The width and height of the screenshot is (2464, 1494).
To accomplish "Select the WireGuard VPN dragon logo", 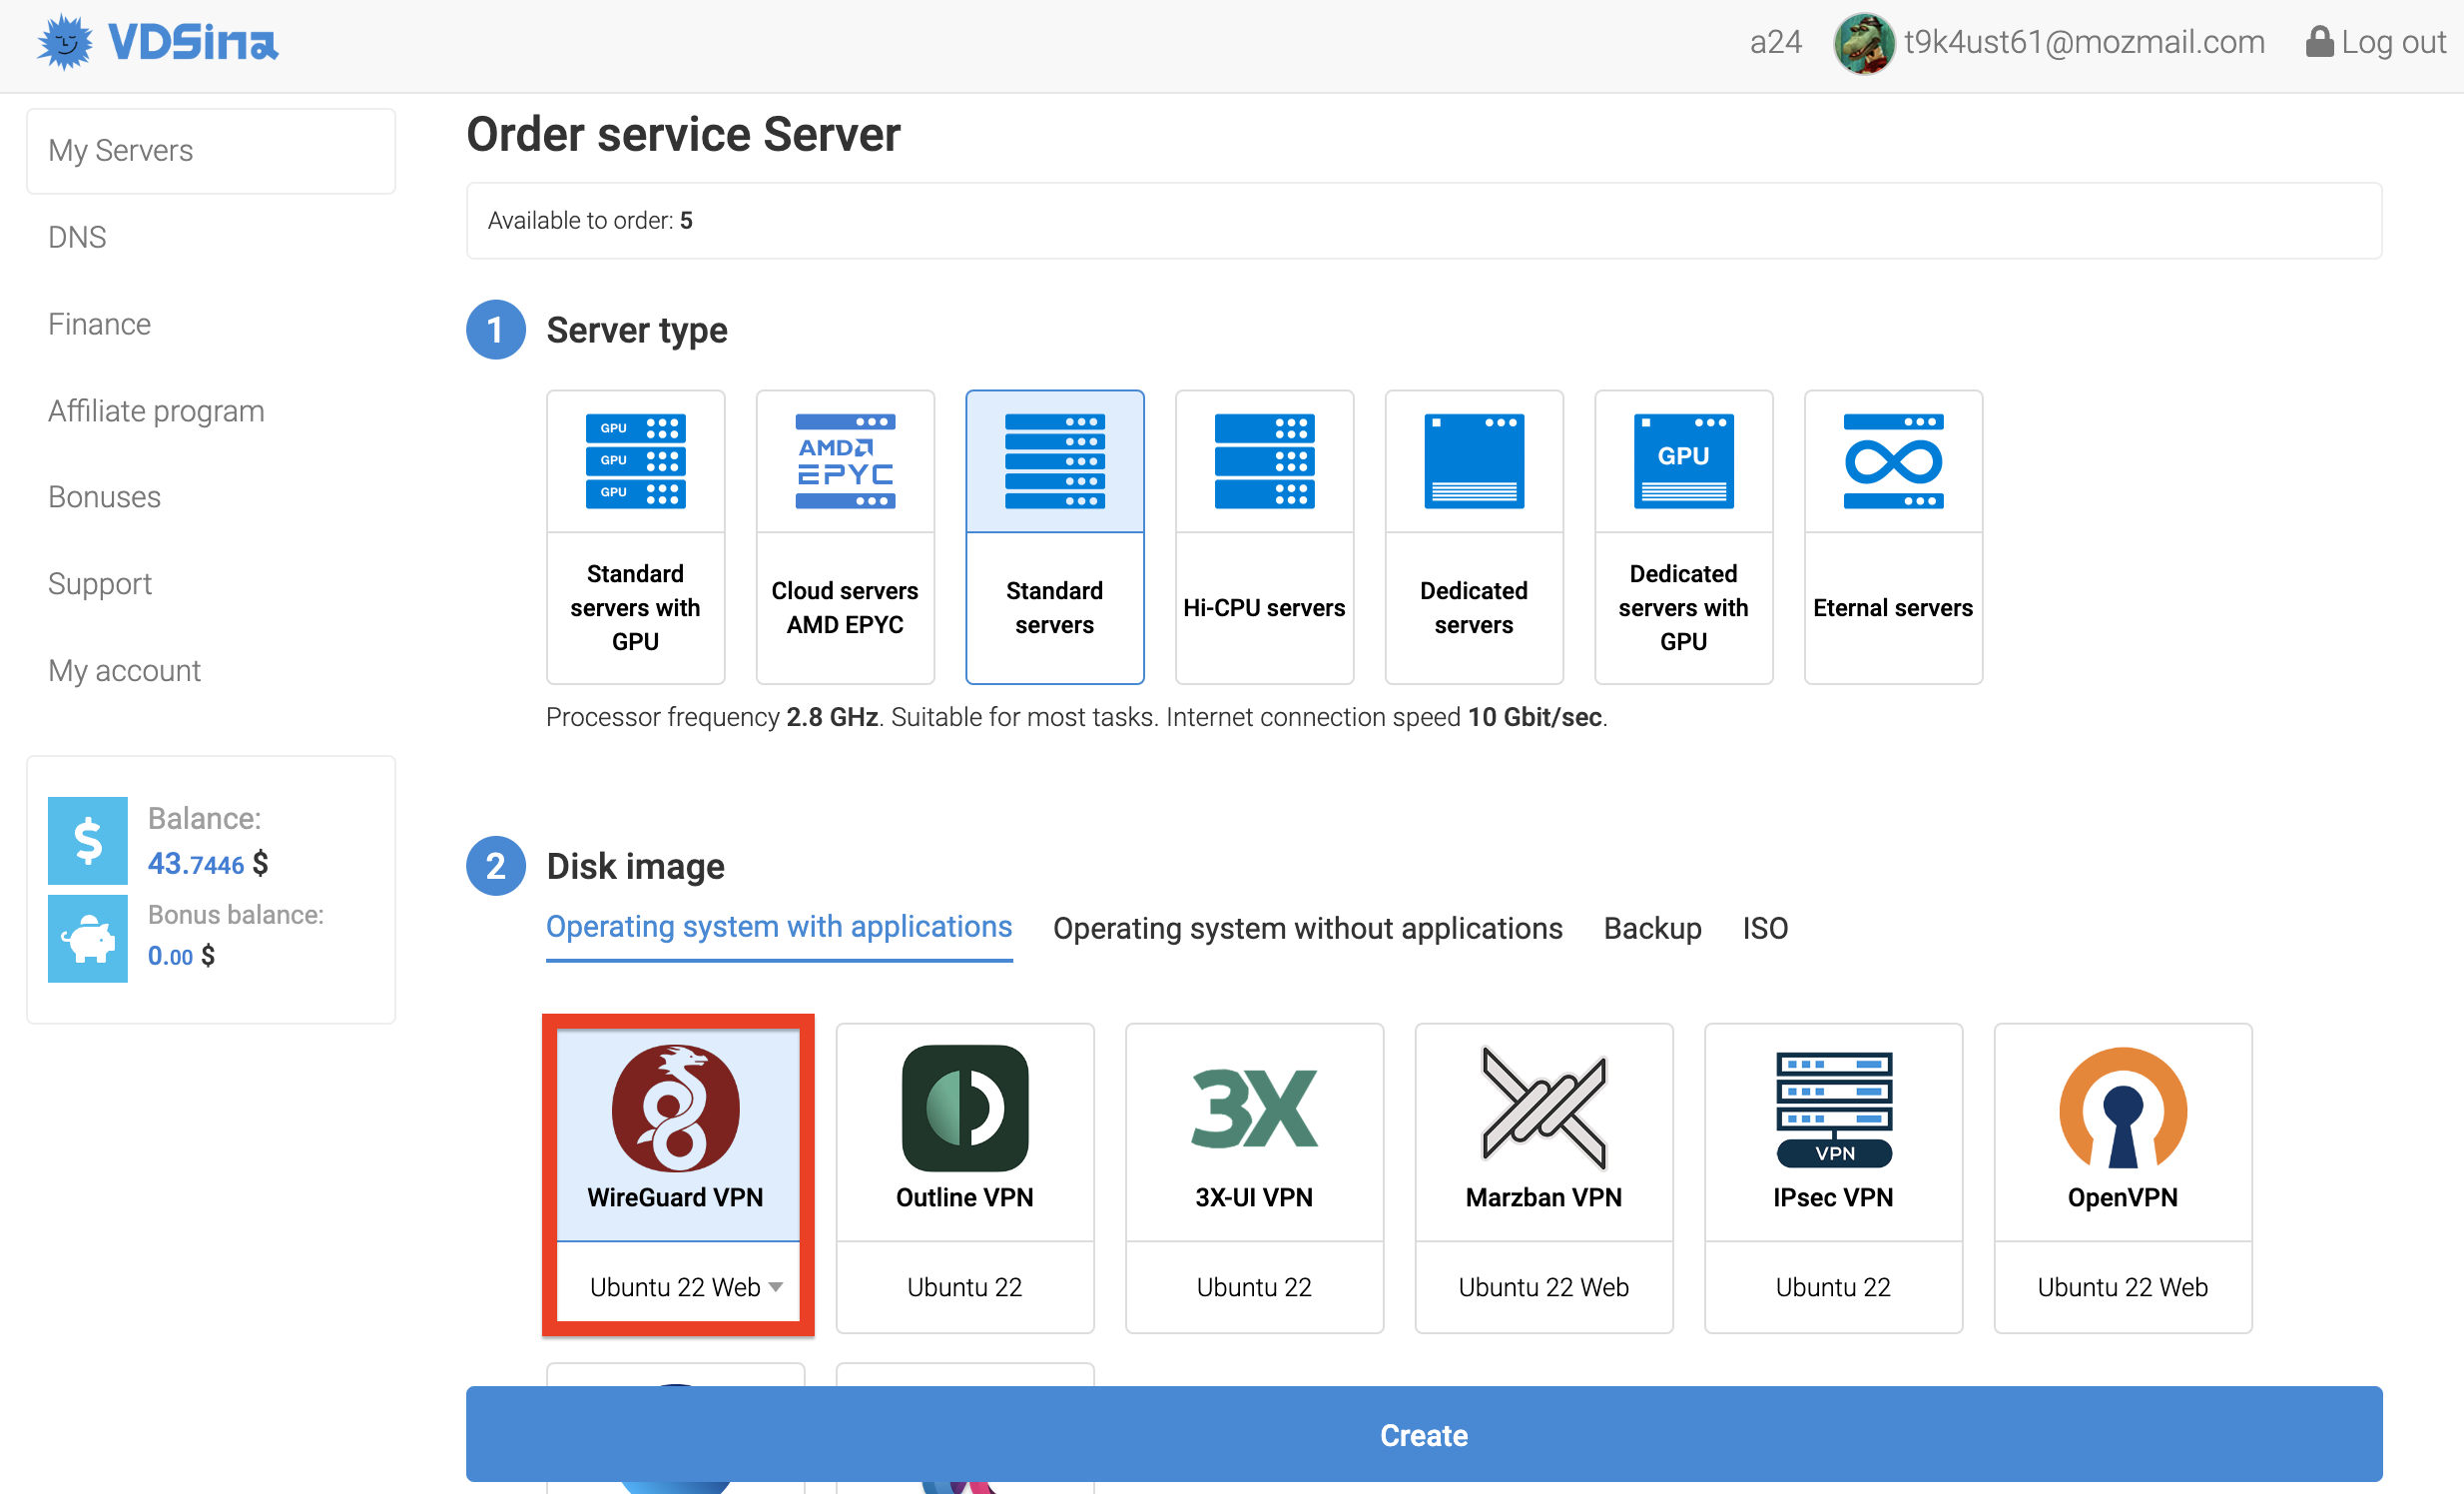I will pyautogui.click(x=676, y=1108).
